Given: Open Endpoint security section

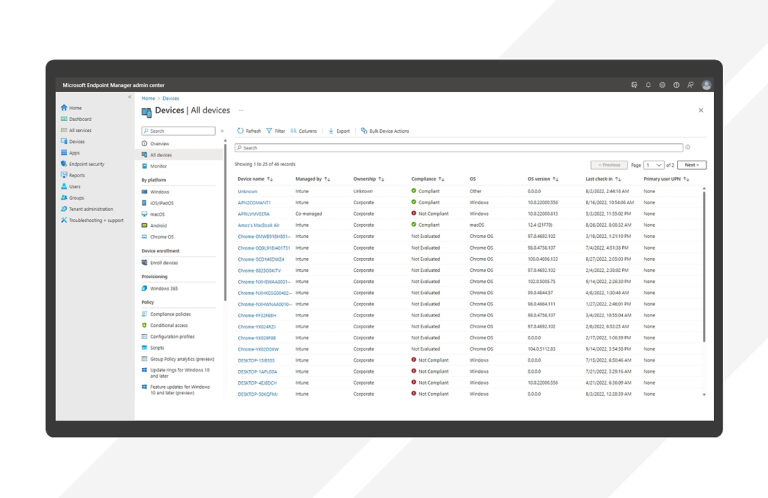Looking at the screenshot, I should [x=82, y=164].
